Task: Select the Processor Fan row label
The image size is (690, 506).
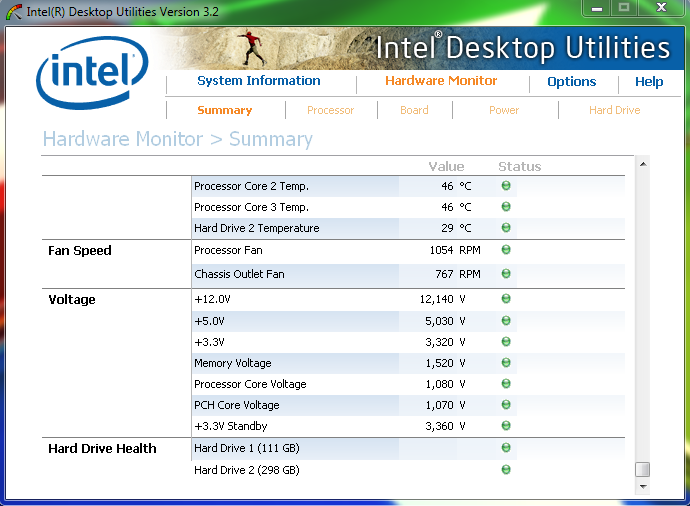Action: [228, 250]
